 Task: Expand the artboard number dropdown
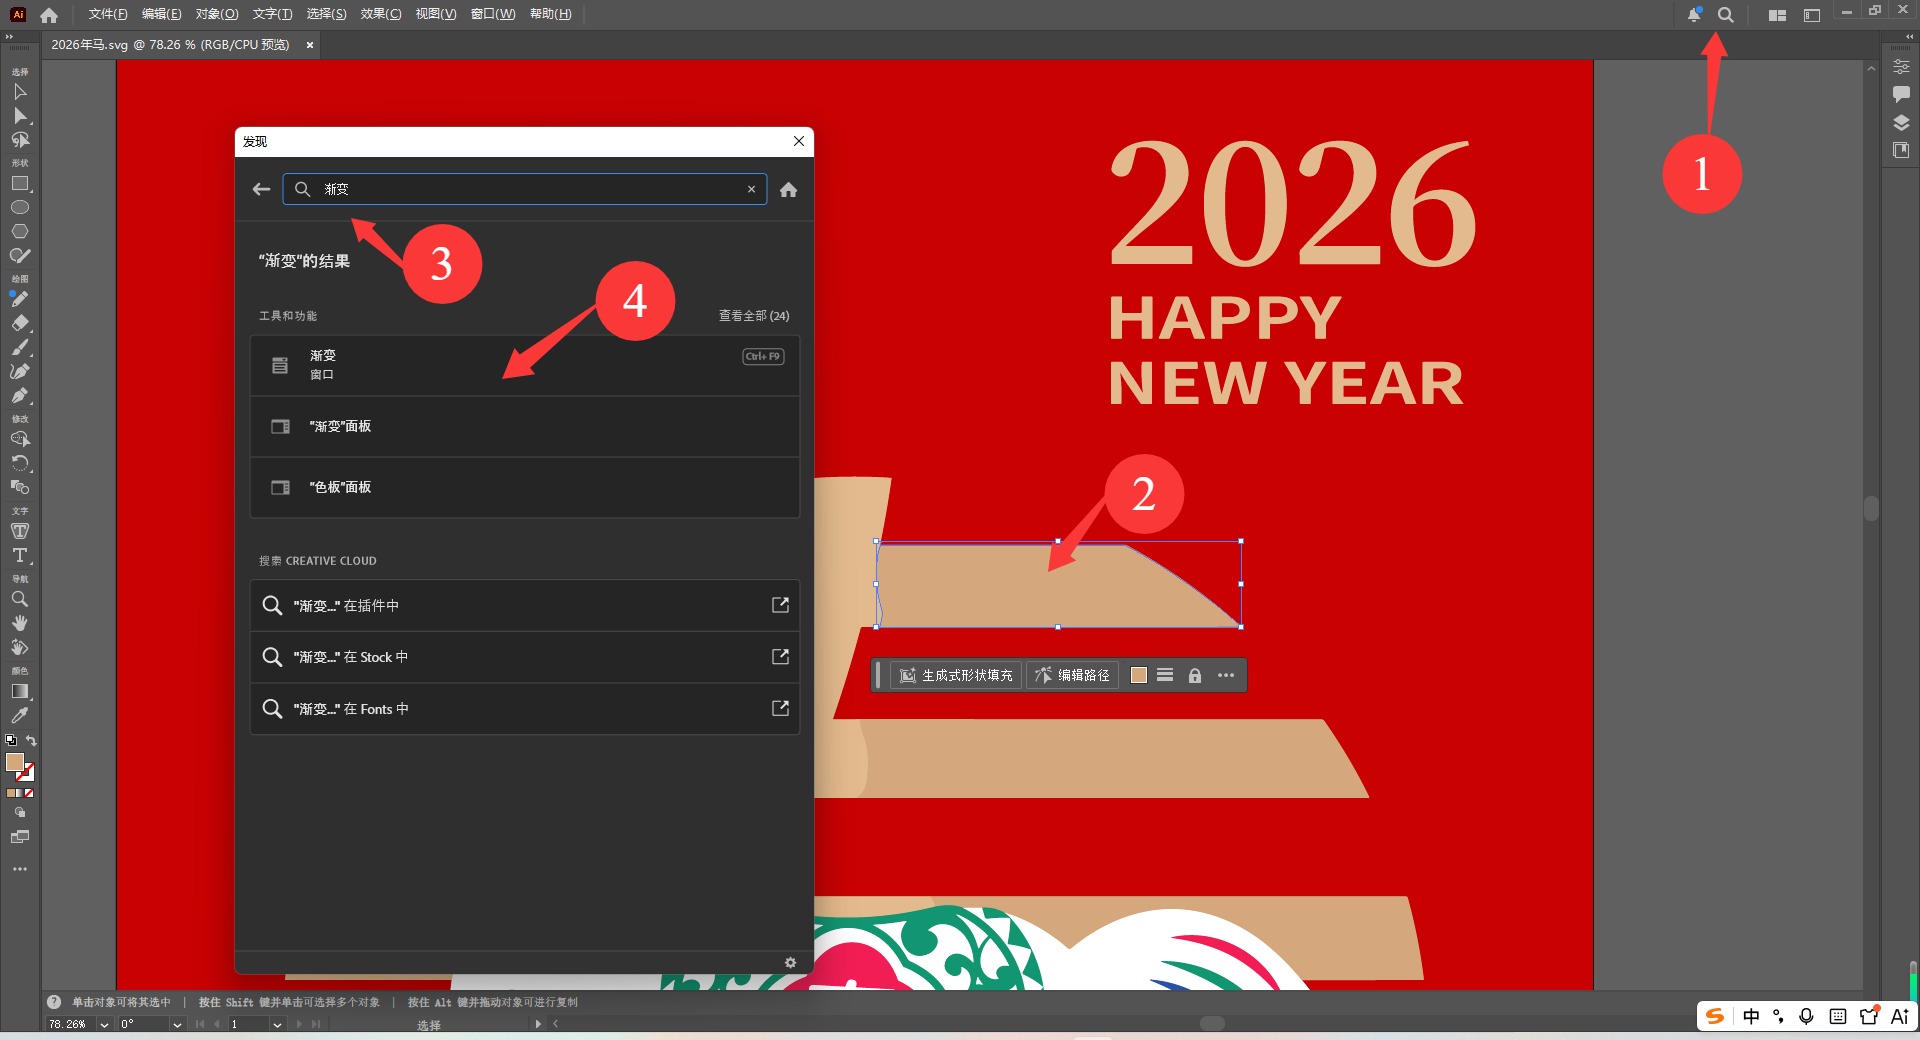click(x=277, y=1024)
